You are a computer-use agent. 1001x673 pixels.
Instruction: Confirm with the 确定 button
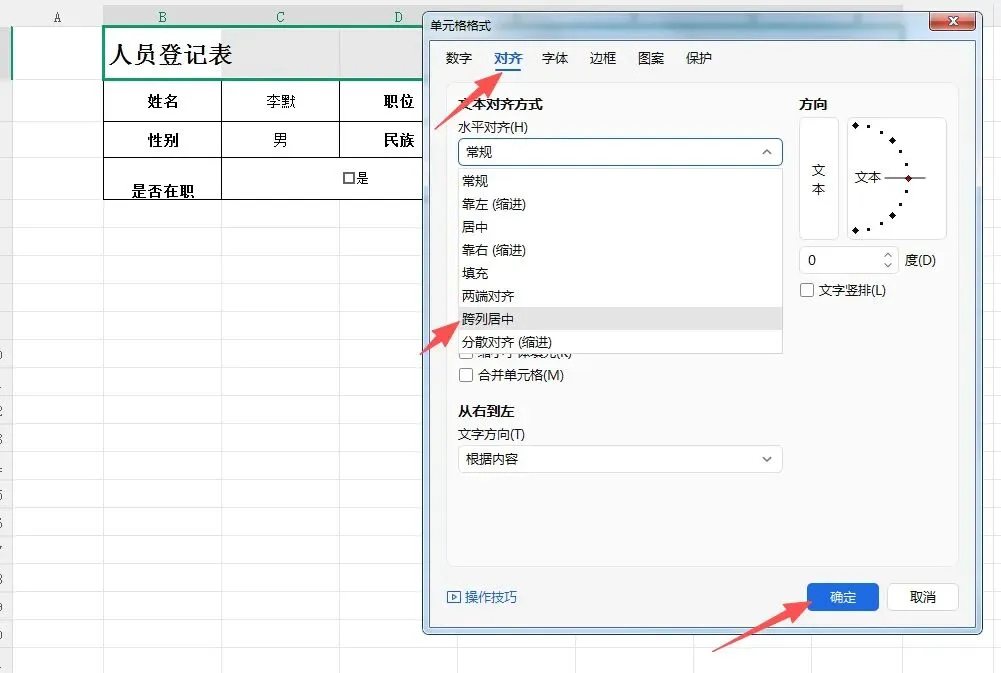[843, 597]
